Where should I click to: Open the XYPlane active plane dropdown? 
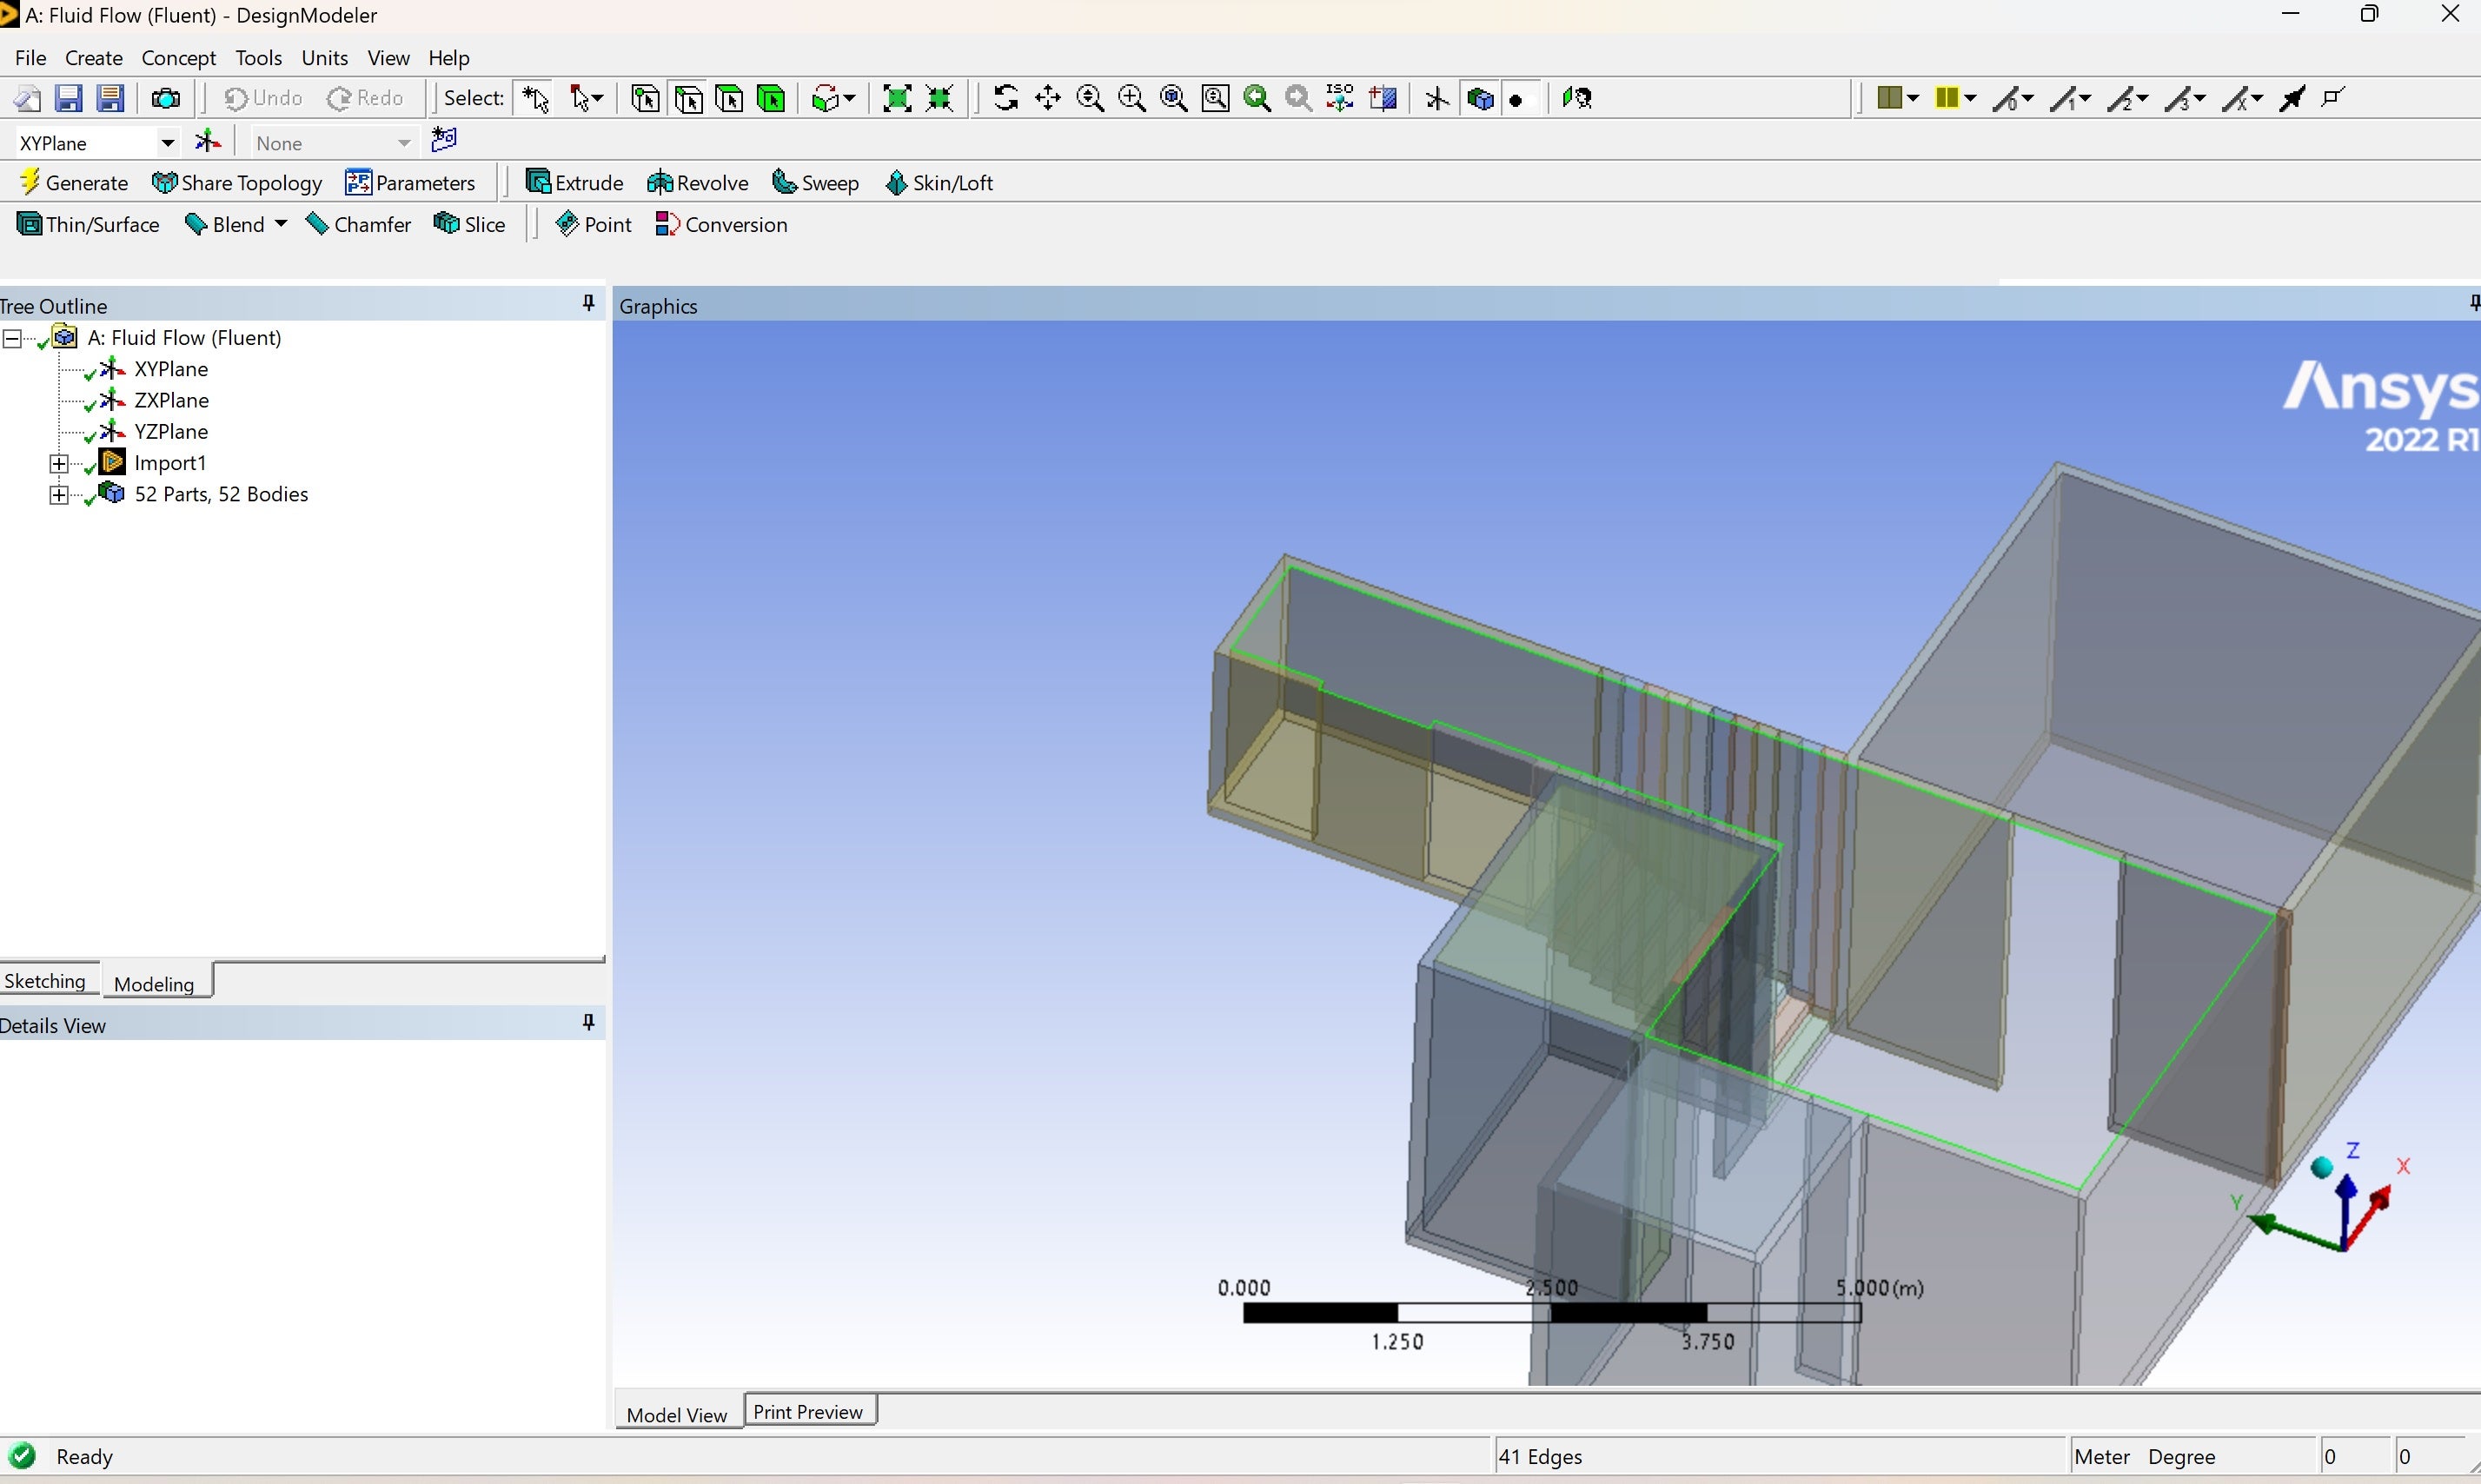coord(168,143)
